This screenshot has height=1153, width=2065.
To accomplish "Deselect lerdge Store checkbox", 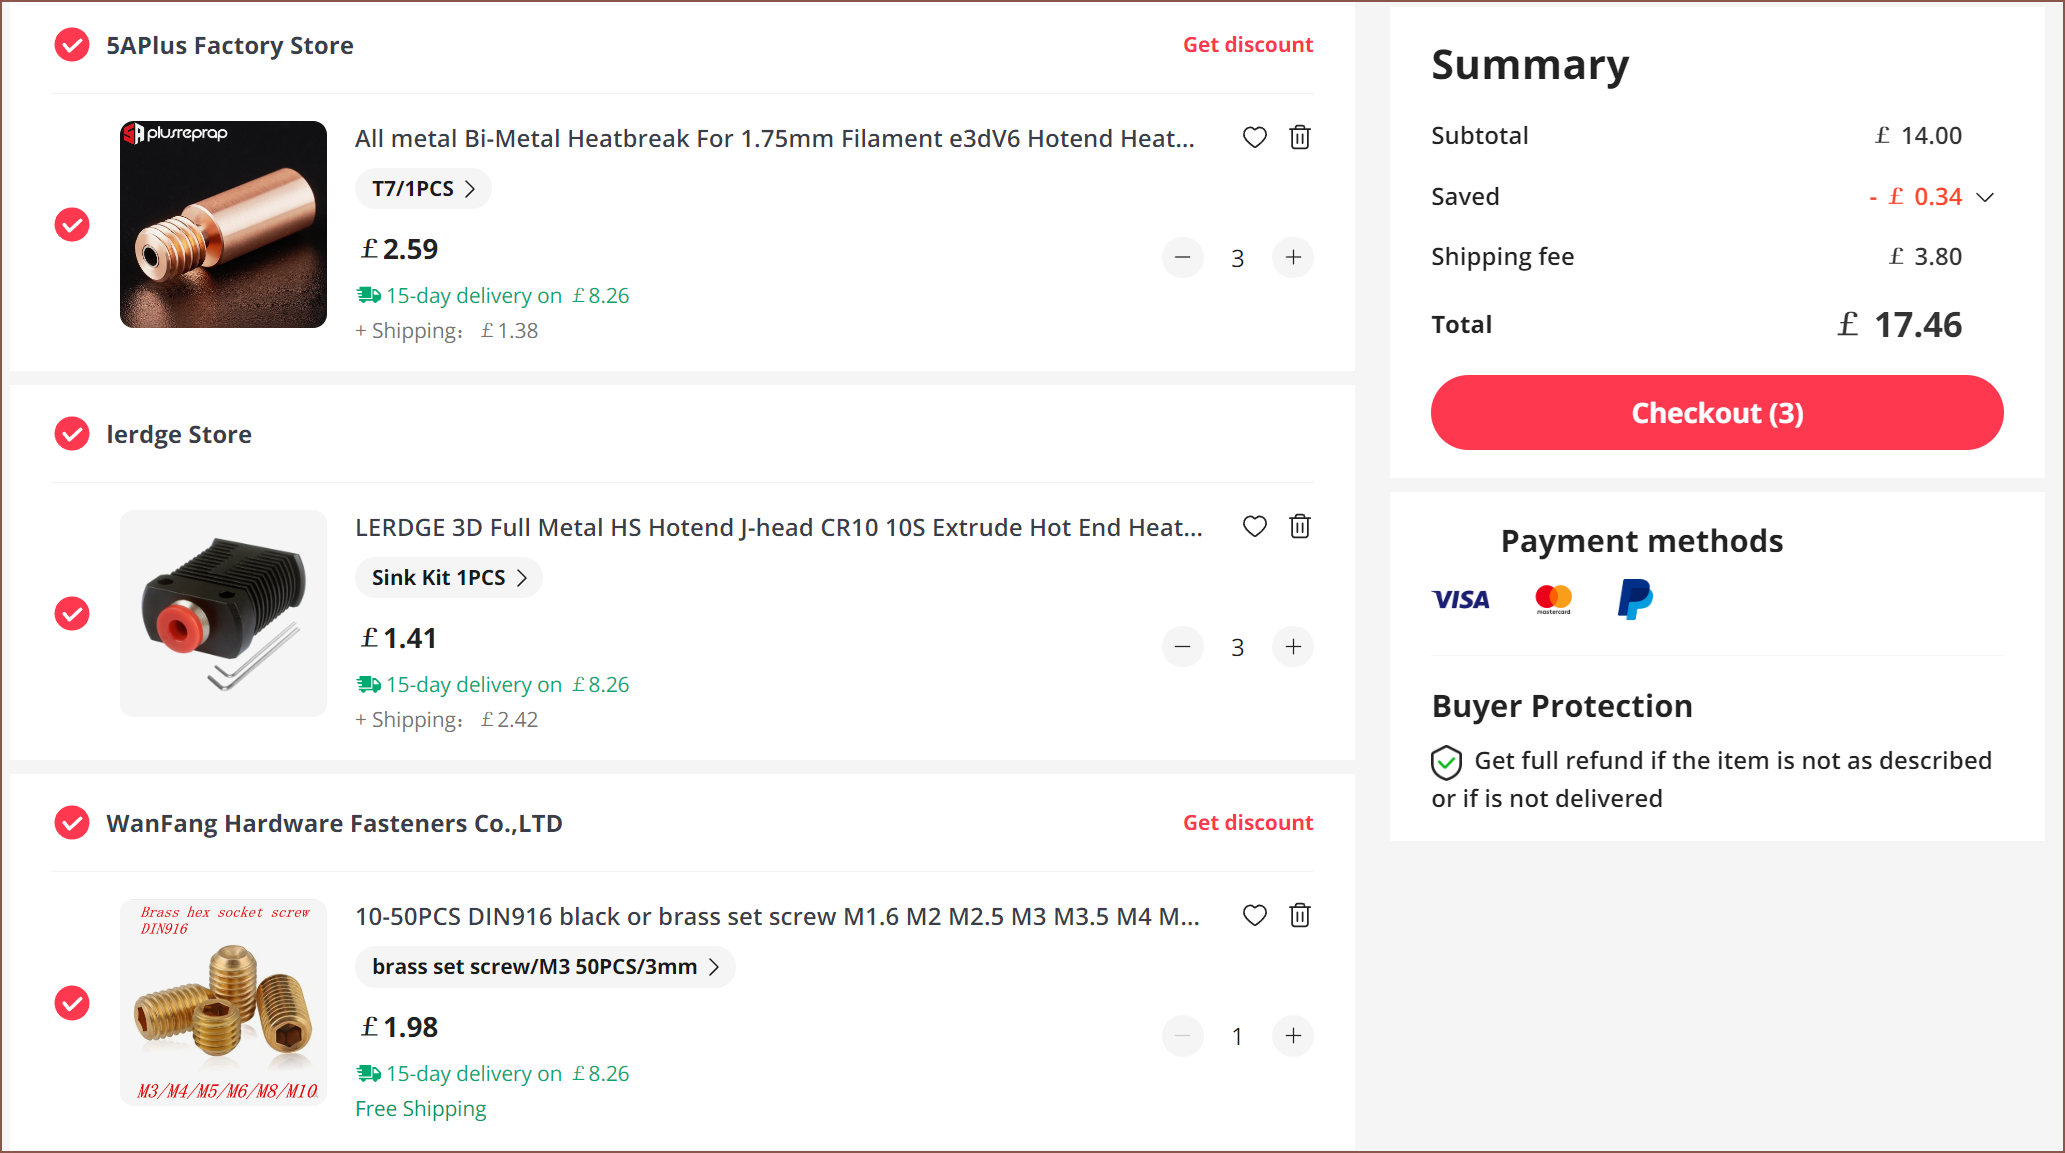I will pyautogui.click(x=72, y=434).
